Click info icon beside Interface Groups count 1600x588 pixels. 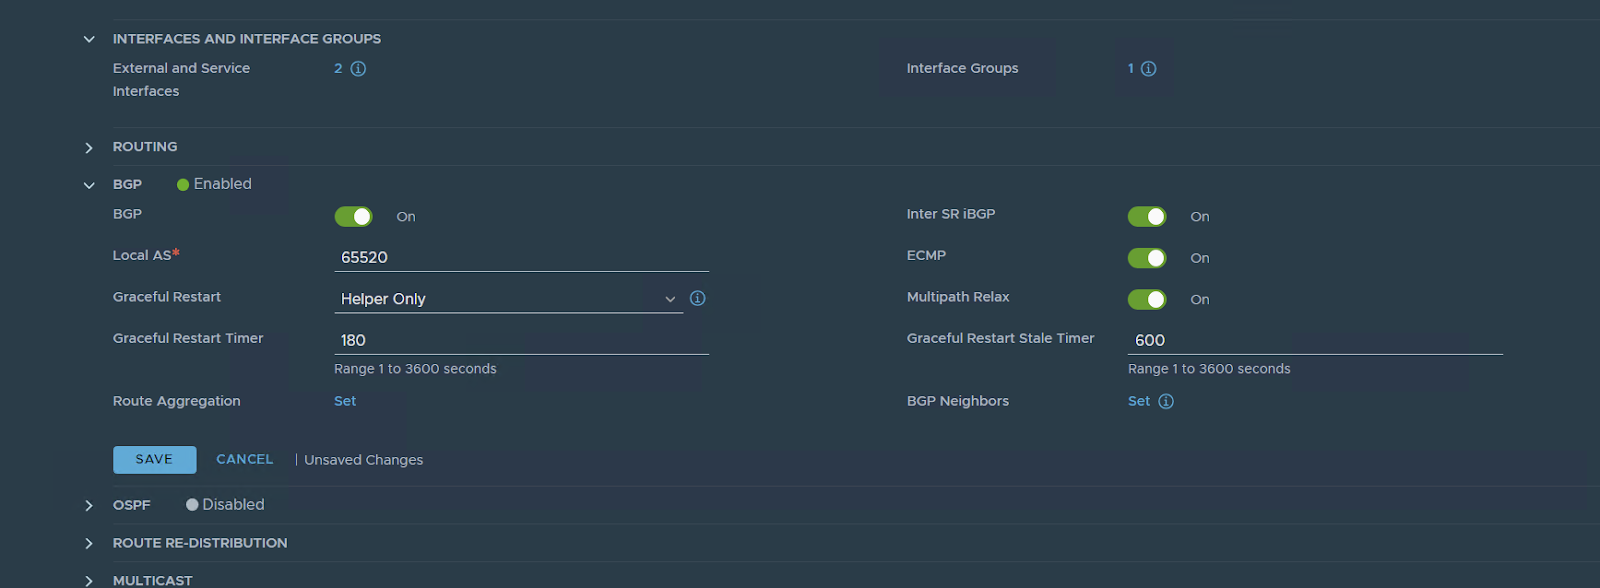pos(1149,69)
